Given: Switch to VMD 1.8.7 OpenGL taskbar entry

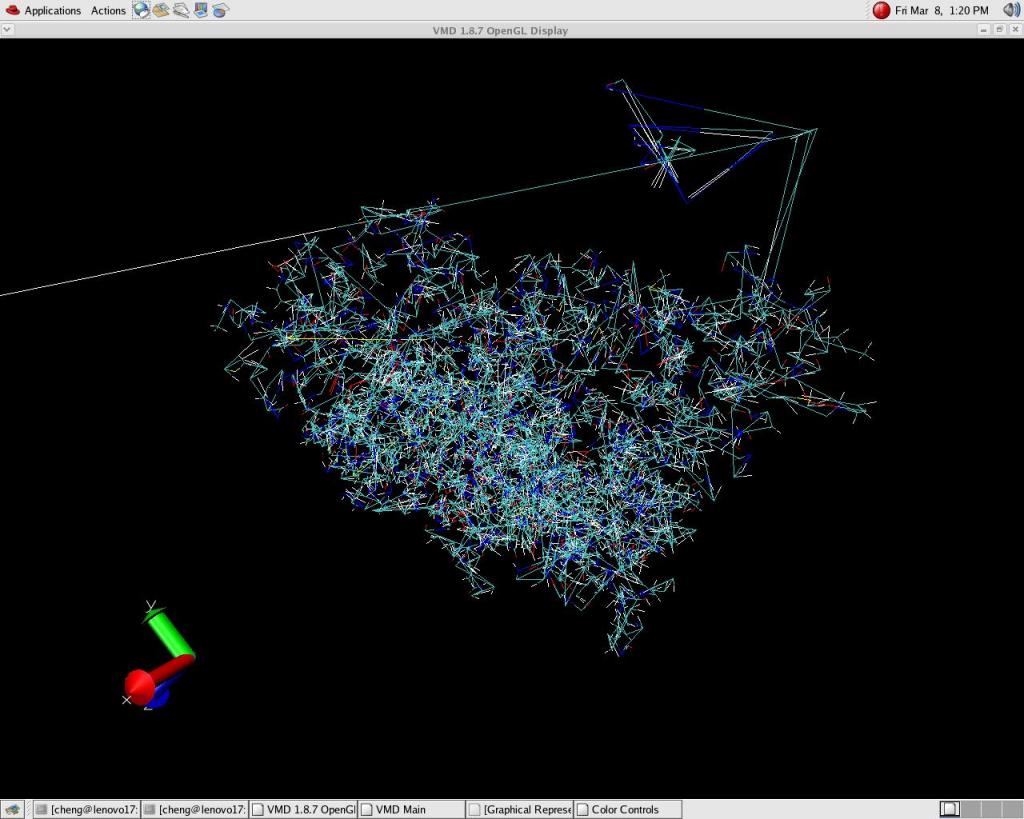Looking at the screenshot, I should click(x=303, y=810).
